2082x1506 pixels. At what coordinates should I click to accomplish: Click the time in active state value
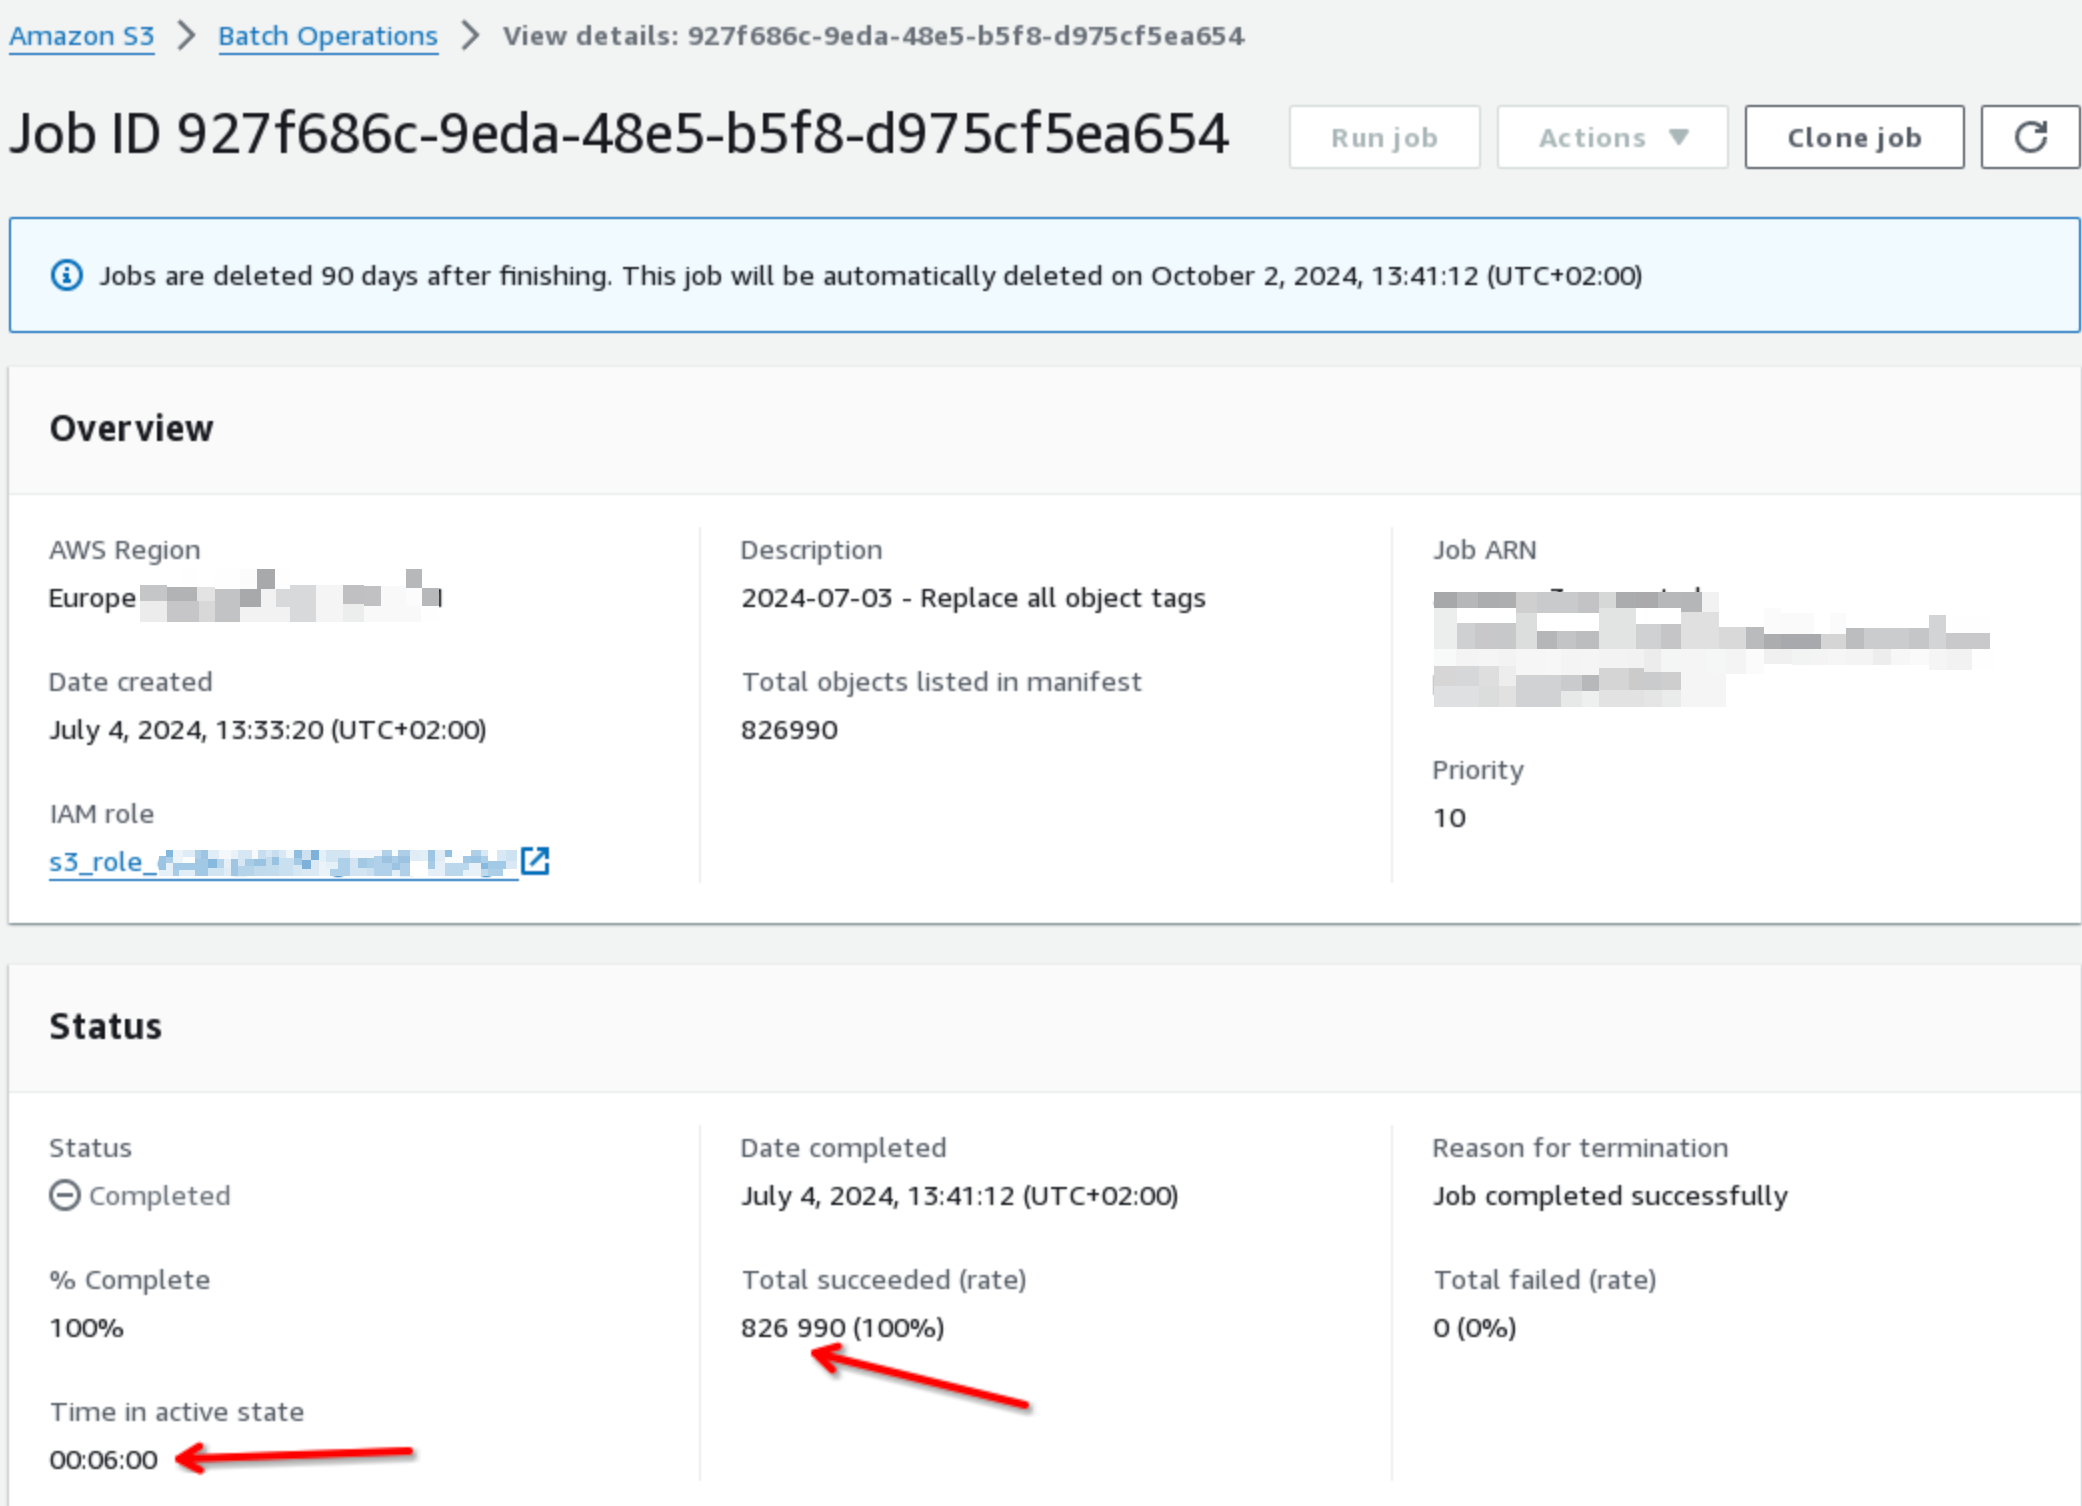click(x=104, y=1459)
